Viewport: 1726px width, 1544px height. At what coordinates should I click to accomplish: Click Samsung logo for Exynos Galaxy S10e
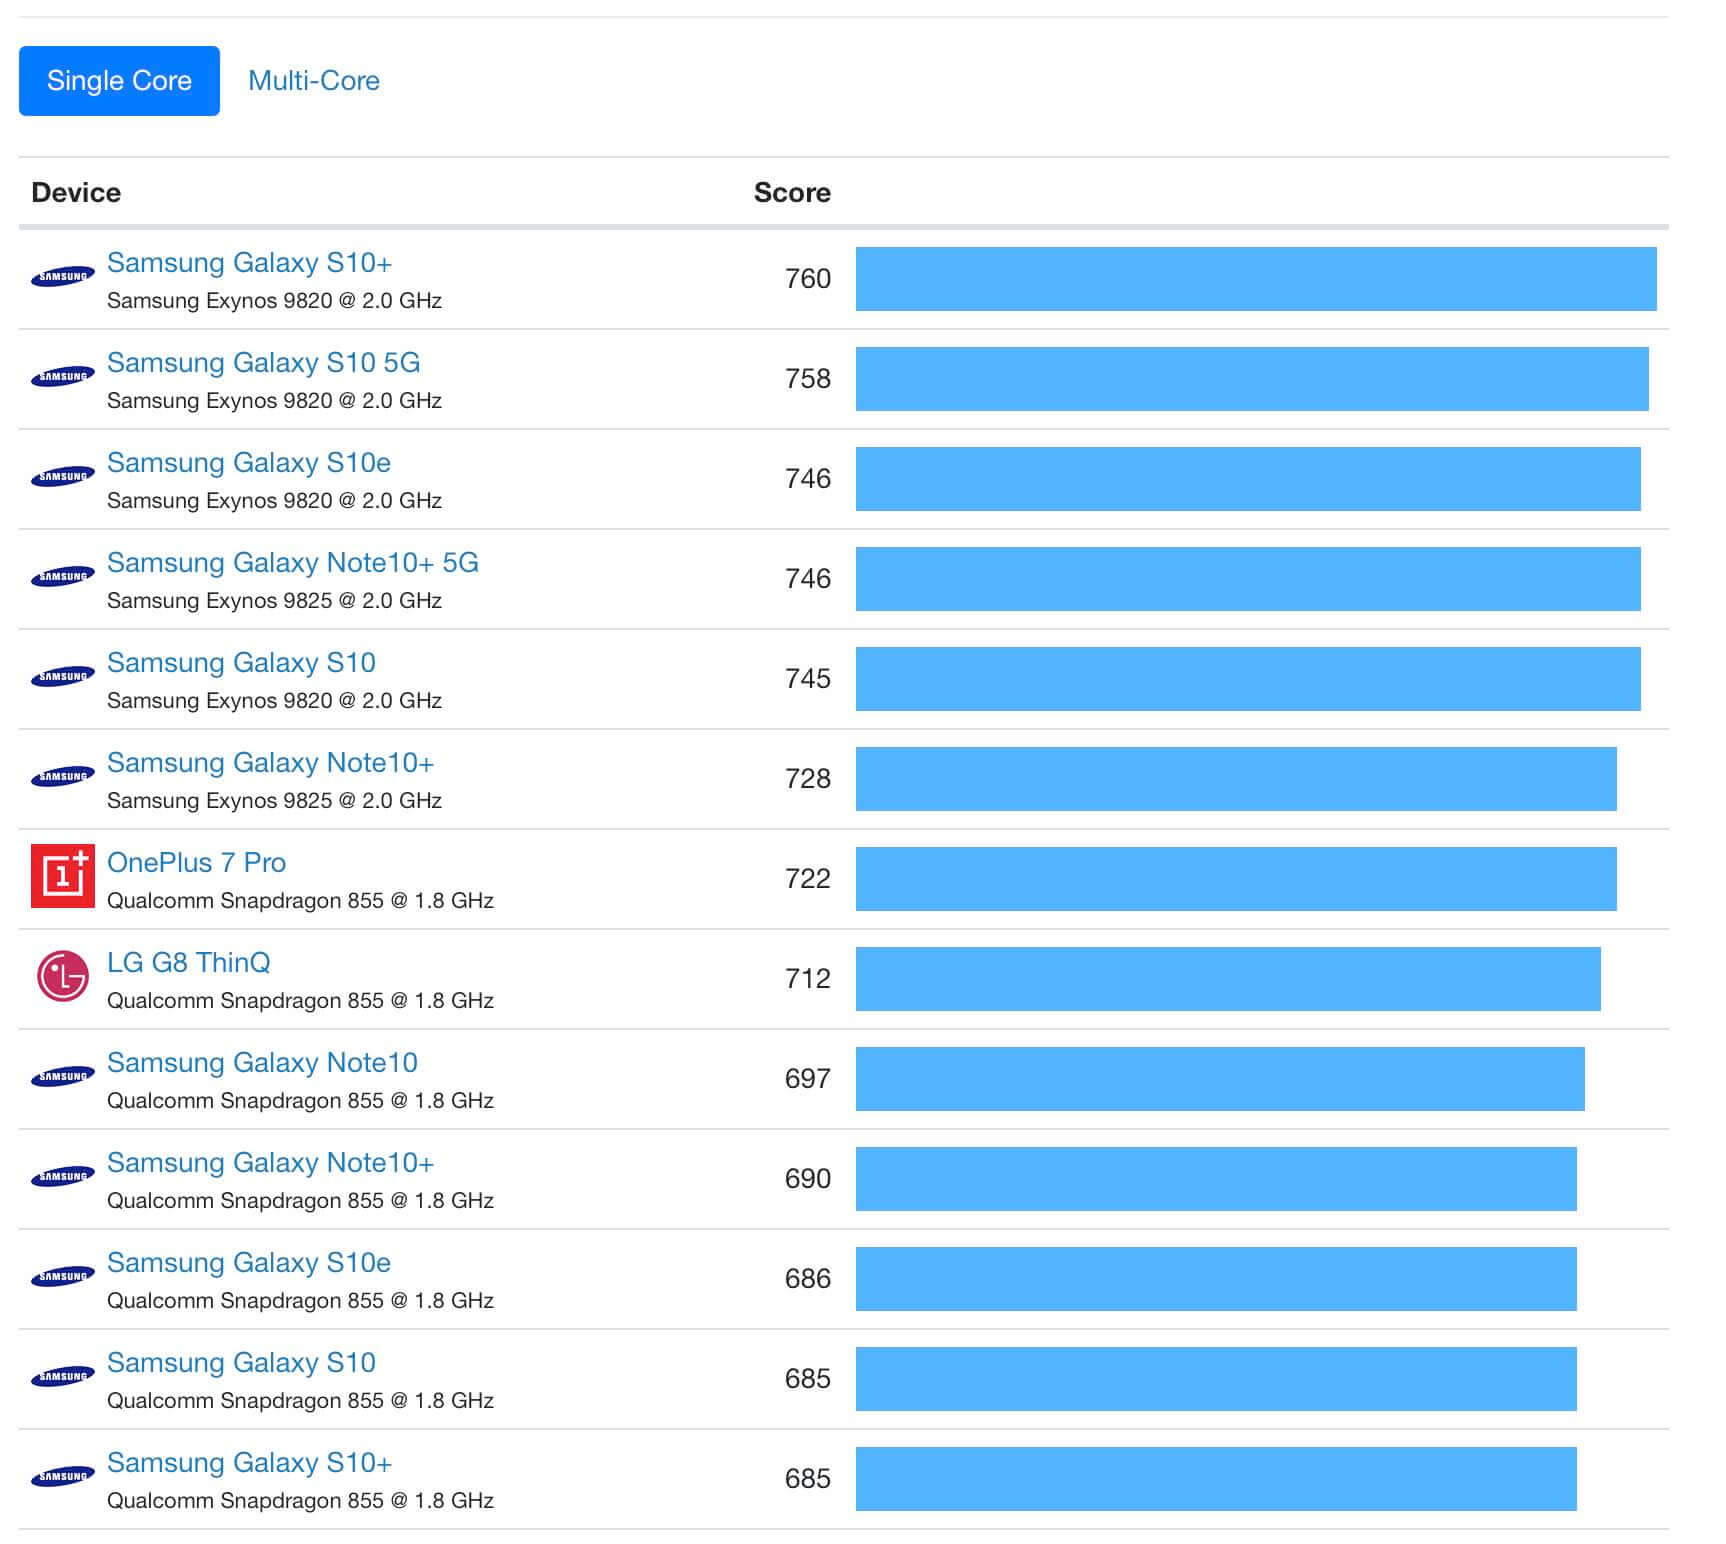coord(62,477)
